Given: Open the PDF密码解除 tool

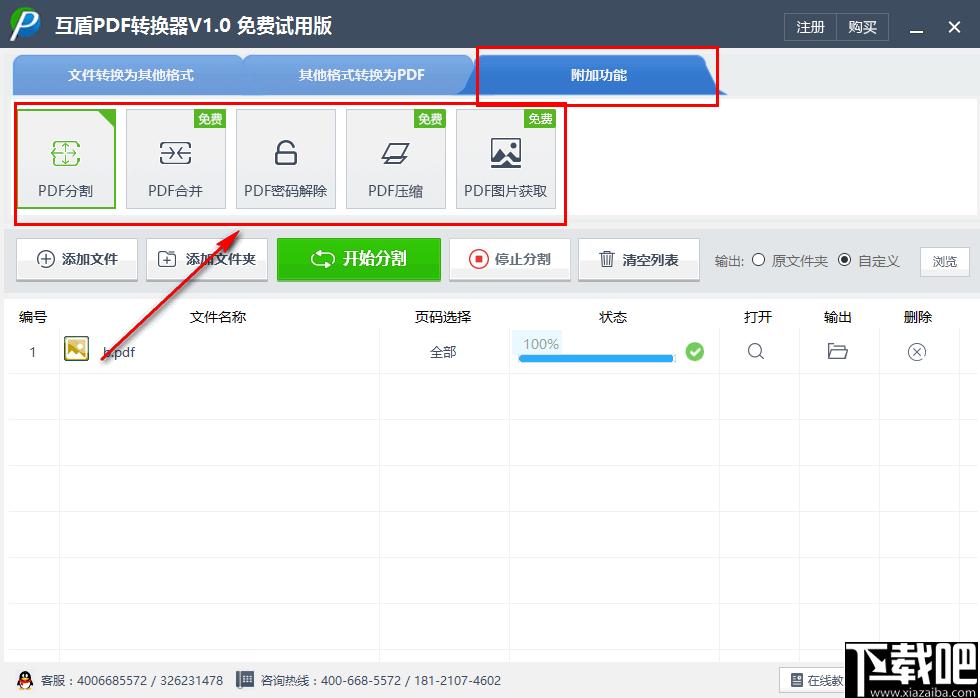Looking at the screenshot, I should click(x=286, y=159).
